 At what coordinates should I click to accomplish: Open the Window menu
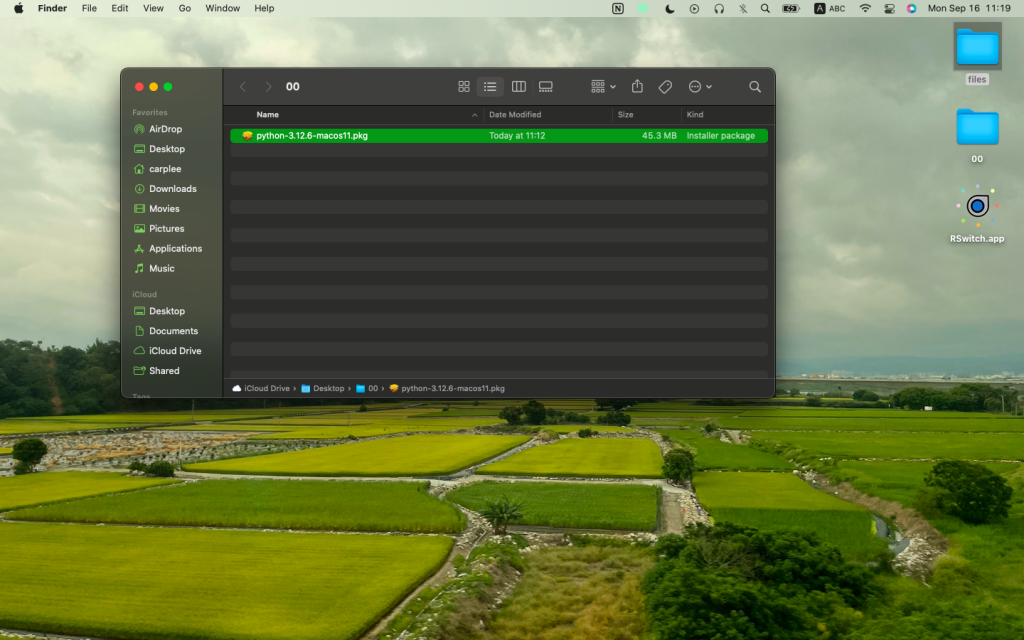coord(223,8)
